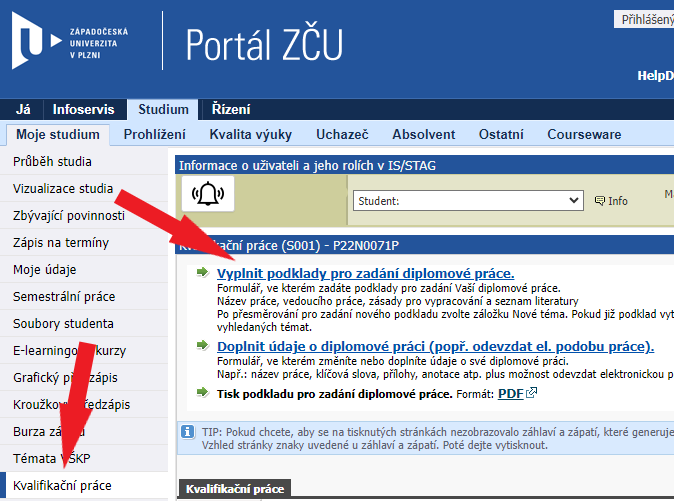Open the Absolvent subtab
Screen dimensions: 674x501
tap(423, 134)
